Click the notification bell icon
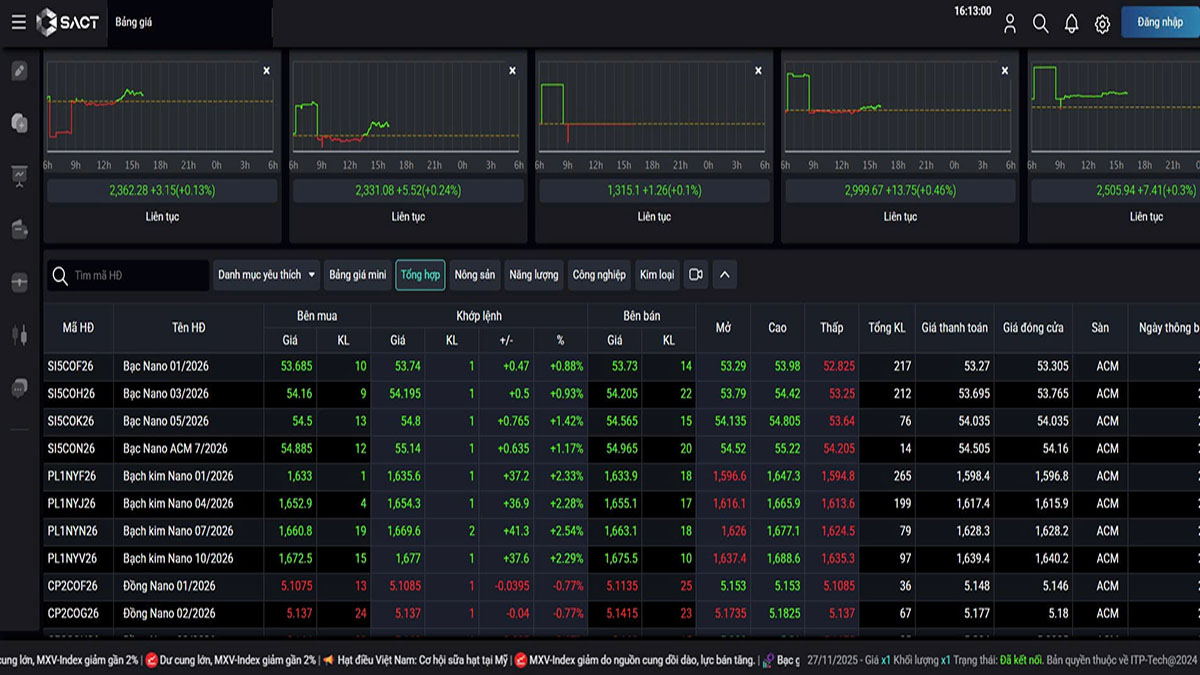This screenshot has height=675, width=1200. (x=1071, y=23)
